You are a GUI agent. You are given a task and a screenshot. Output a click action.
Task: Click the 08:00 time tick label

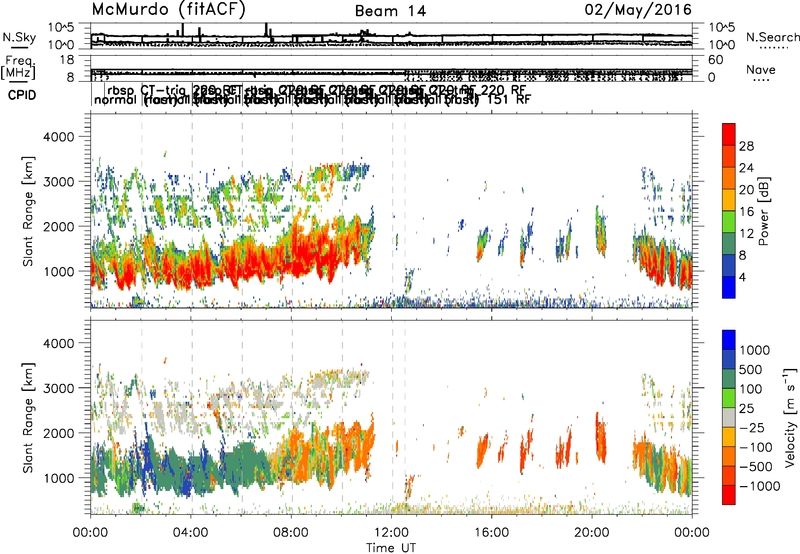tap(291, 533)
